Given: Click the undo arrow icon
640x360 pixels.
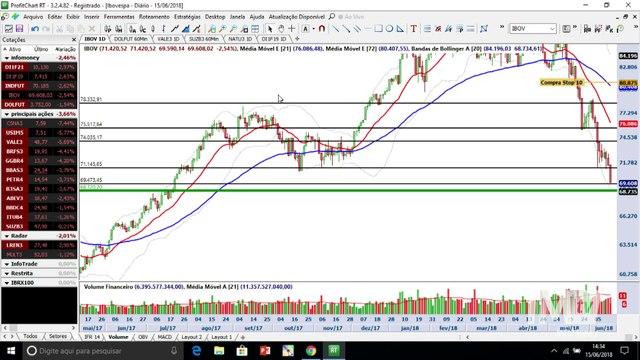Looking at the screenshot, I should pyautogui.click(x=35, y=29).
